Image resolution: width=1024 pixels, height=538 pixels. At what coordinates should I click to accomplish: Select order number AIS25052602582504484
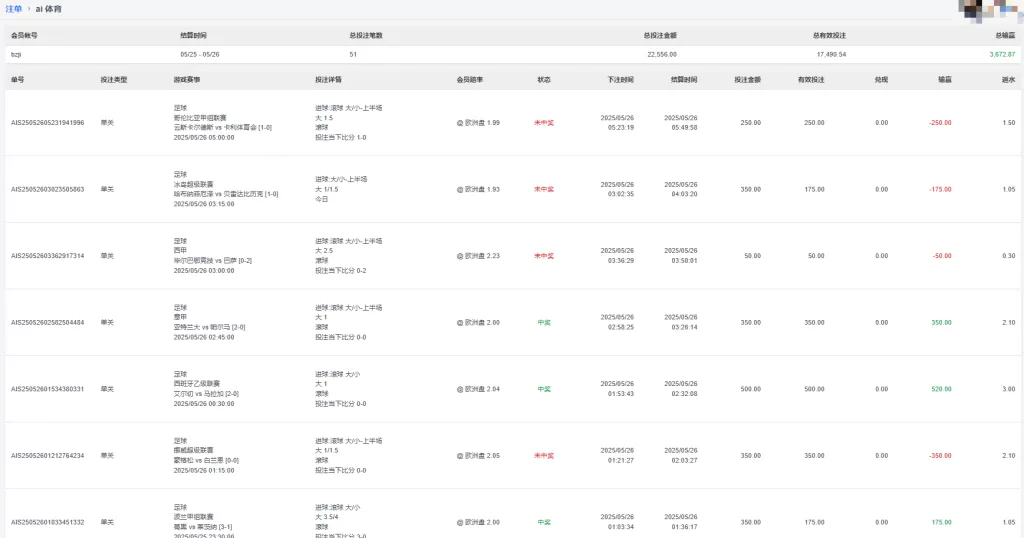[x=48, y=323]
